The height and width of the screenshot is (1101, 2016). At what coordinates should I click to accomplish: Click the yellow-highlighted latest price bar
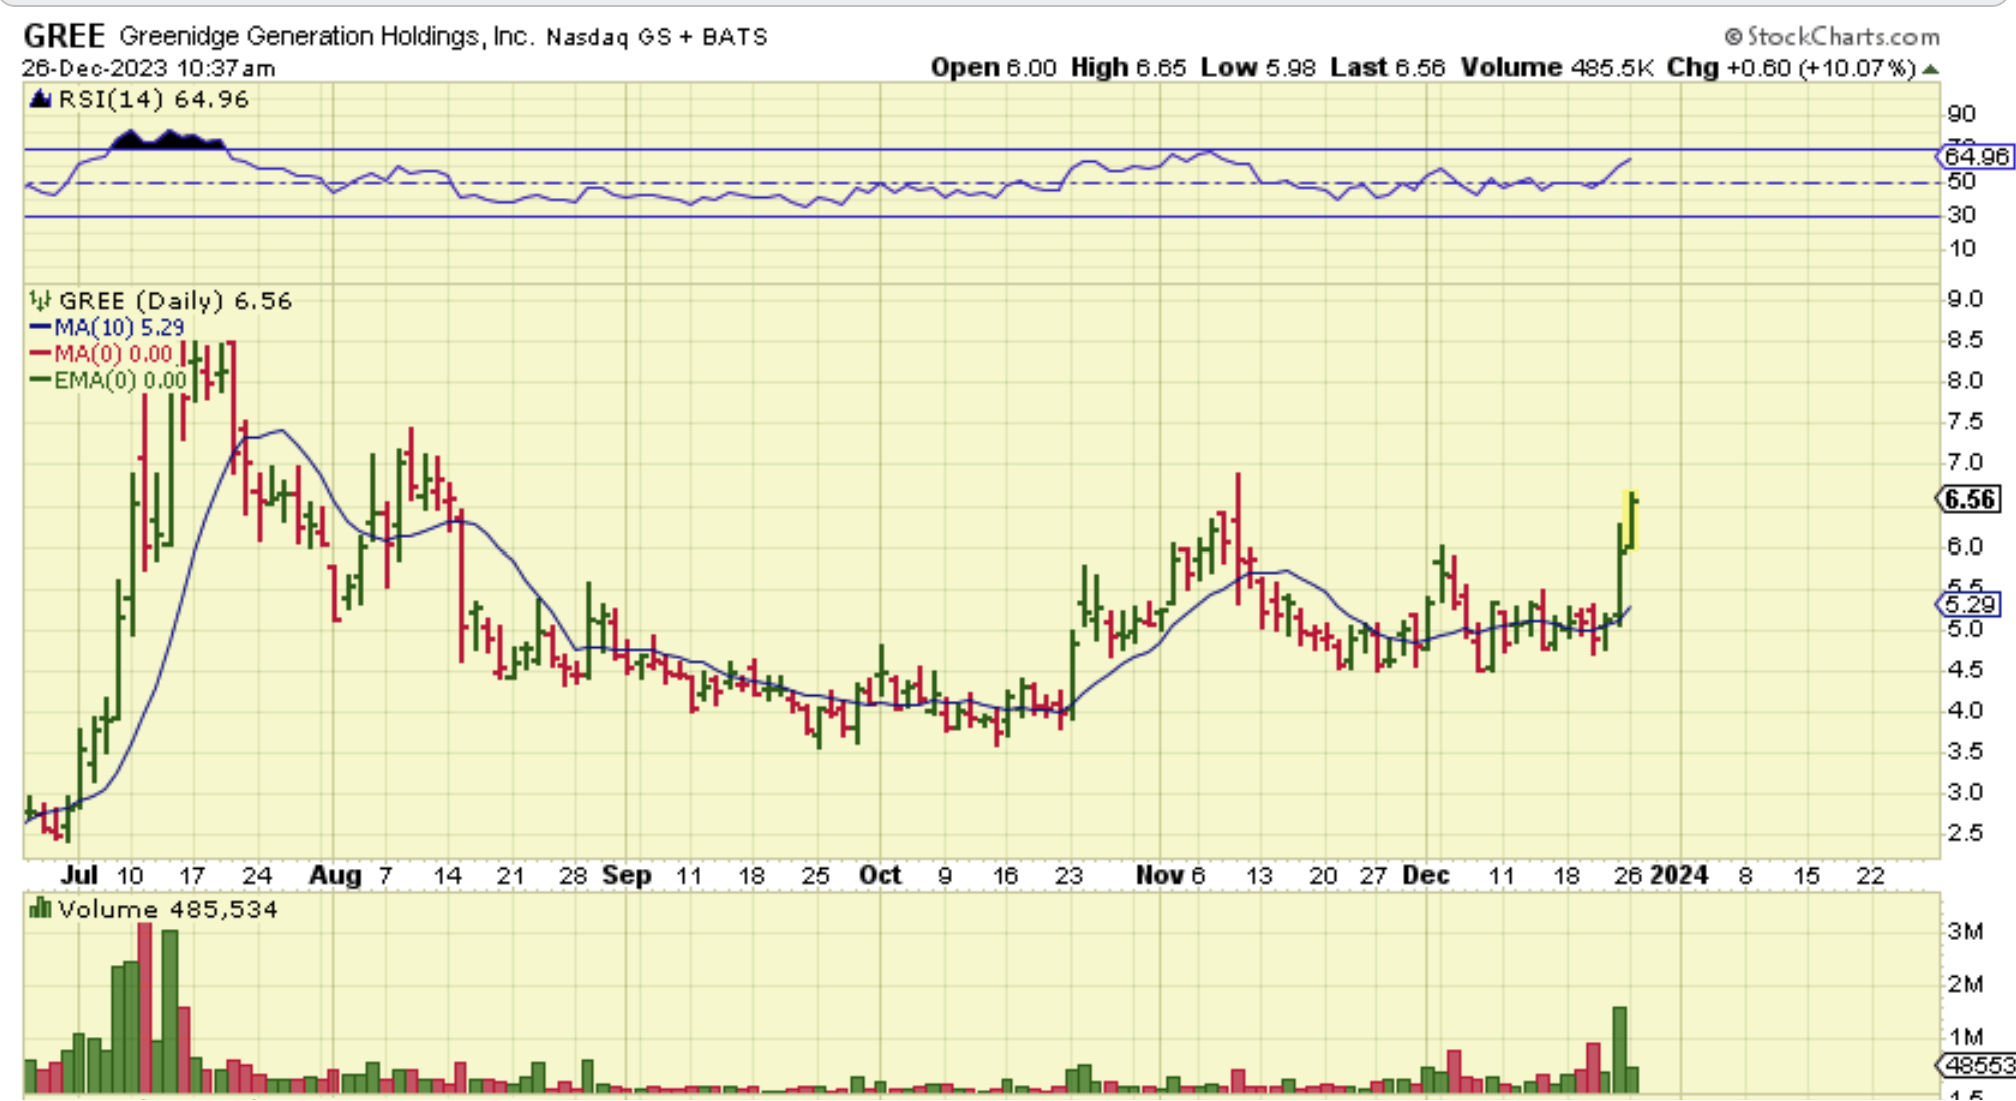[1631, 520]
